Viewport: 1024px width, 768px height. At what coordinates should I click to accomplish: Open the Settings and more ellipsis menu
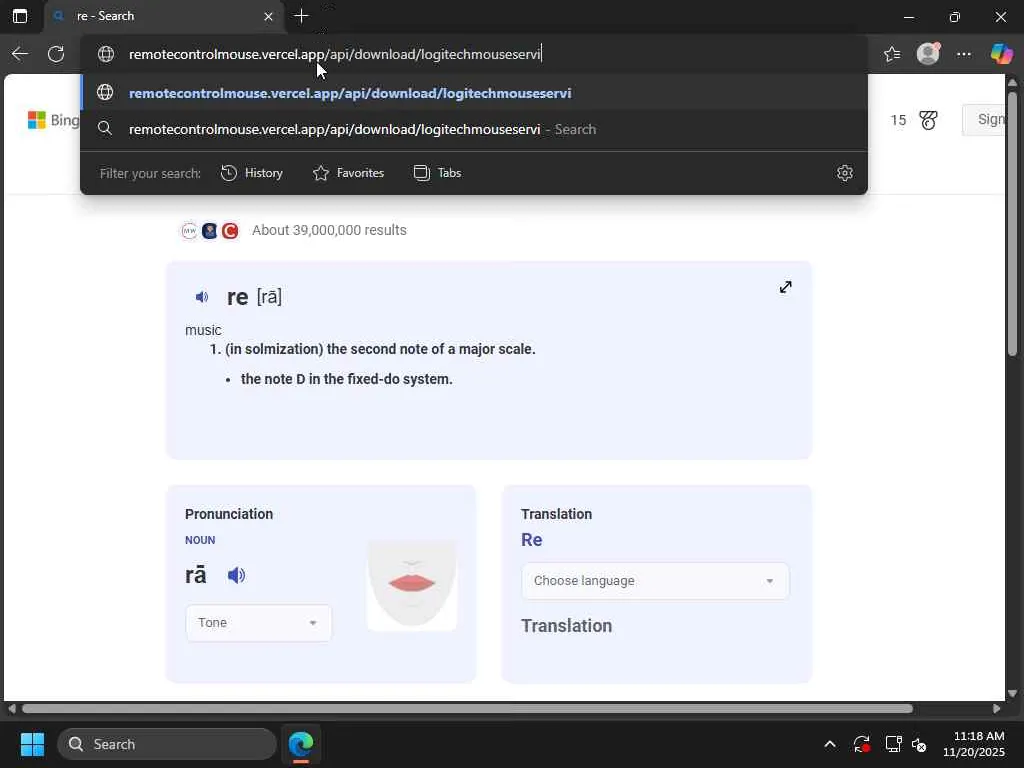964,54
